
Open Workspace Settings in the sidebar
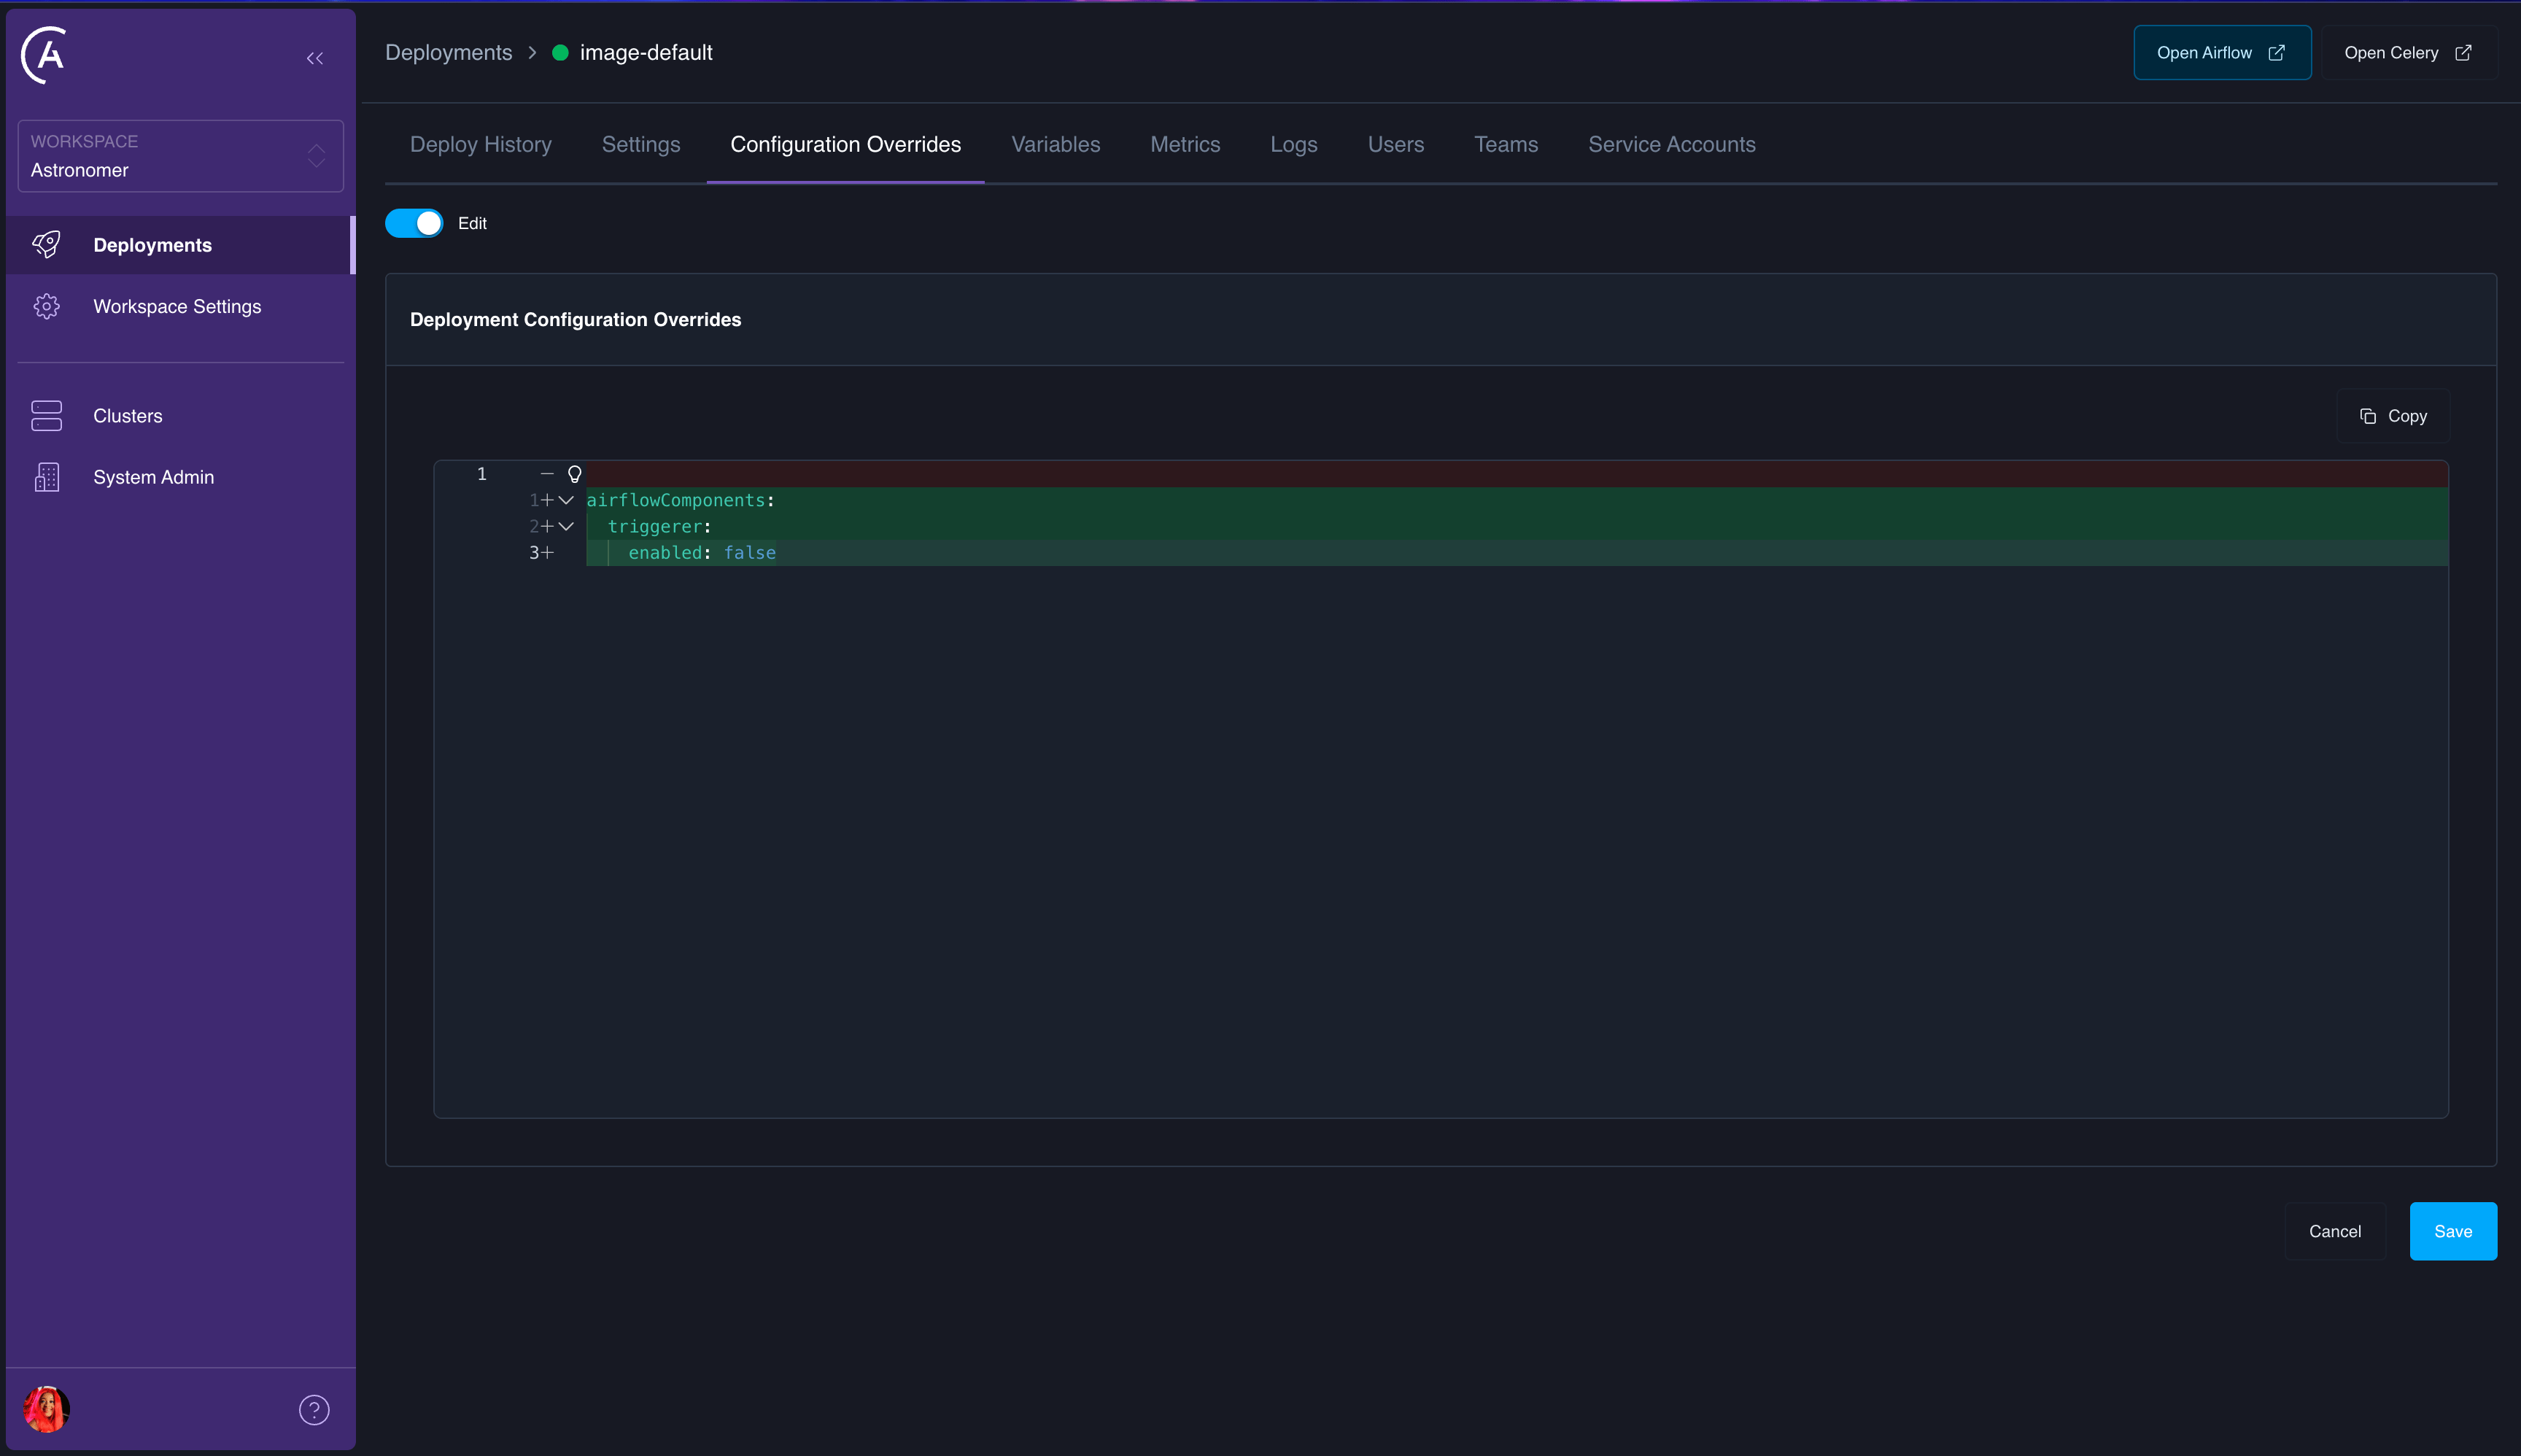[x=180, y=306]
